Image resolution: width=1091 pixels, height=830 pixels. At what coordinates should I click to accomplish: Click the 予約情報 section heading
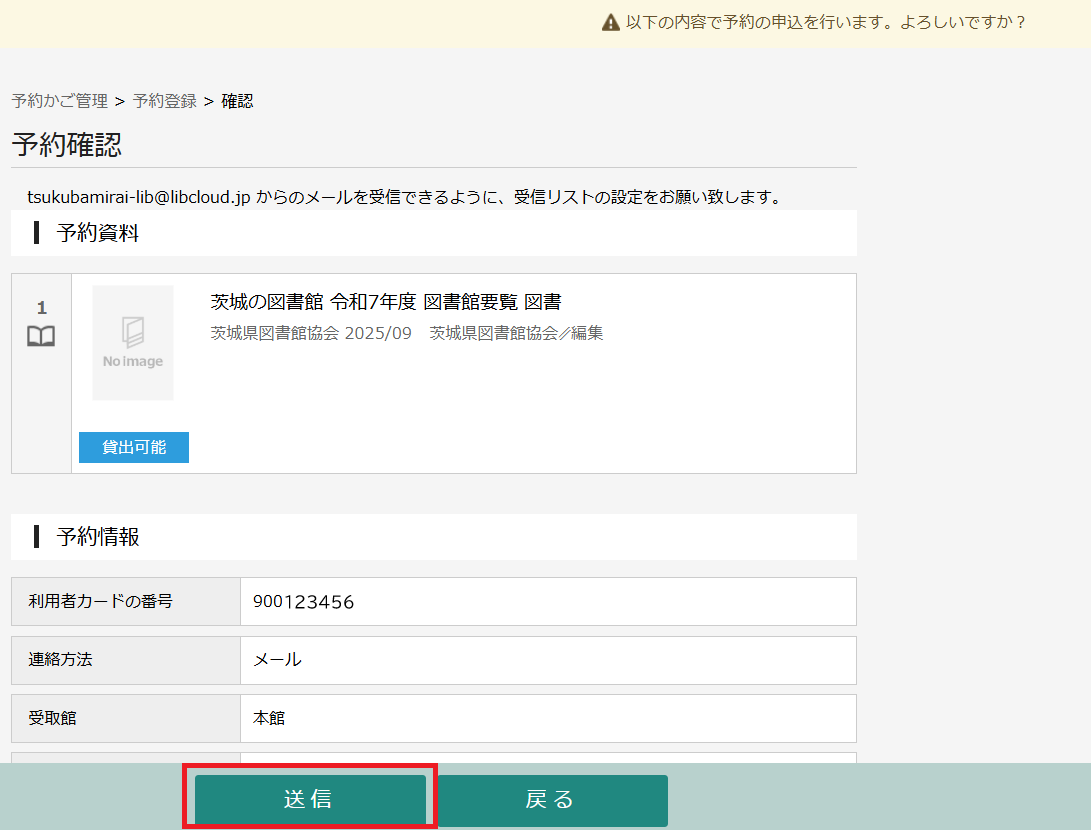tap(97, 537)
